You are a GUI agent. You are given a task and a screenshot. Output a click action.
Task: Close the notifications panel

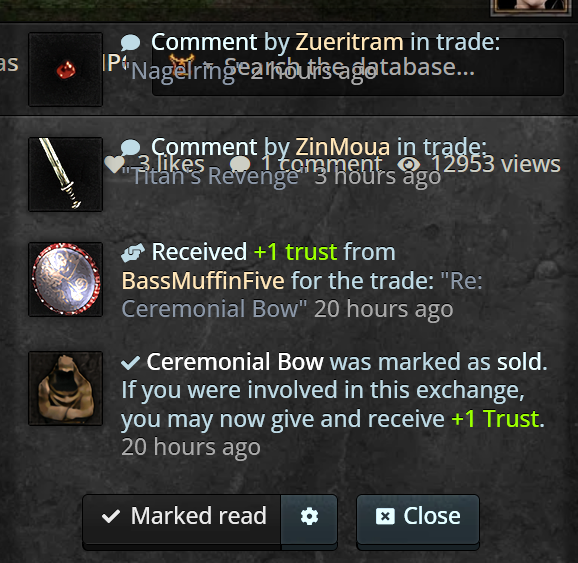click(x=418, y=516)
